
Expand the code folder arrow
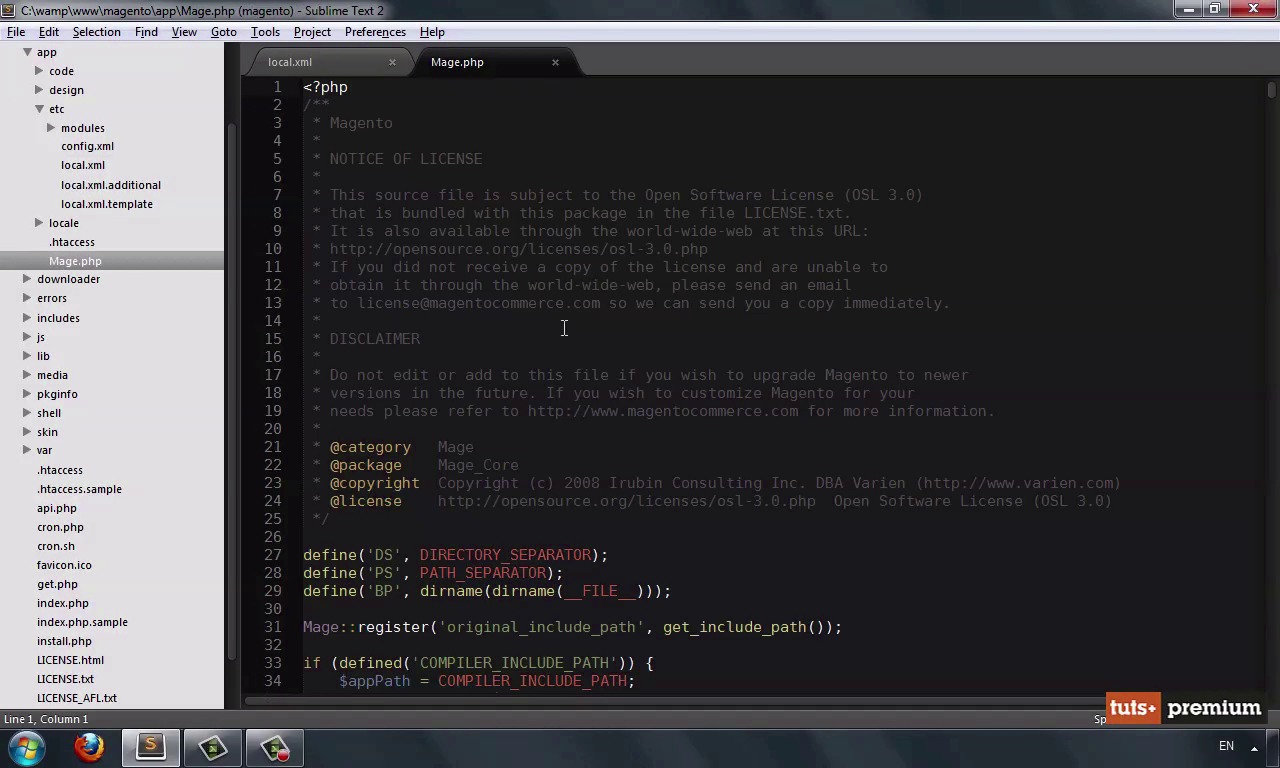tap(39, 71)
